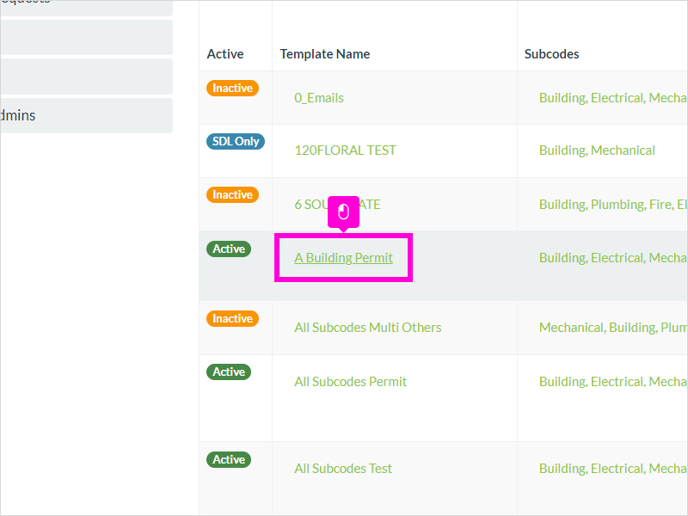Screen dimensions: 688x516
Task: Select the Admins sidebar item
Action: pos(86,115)
